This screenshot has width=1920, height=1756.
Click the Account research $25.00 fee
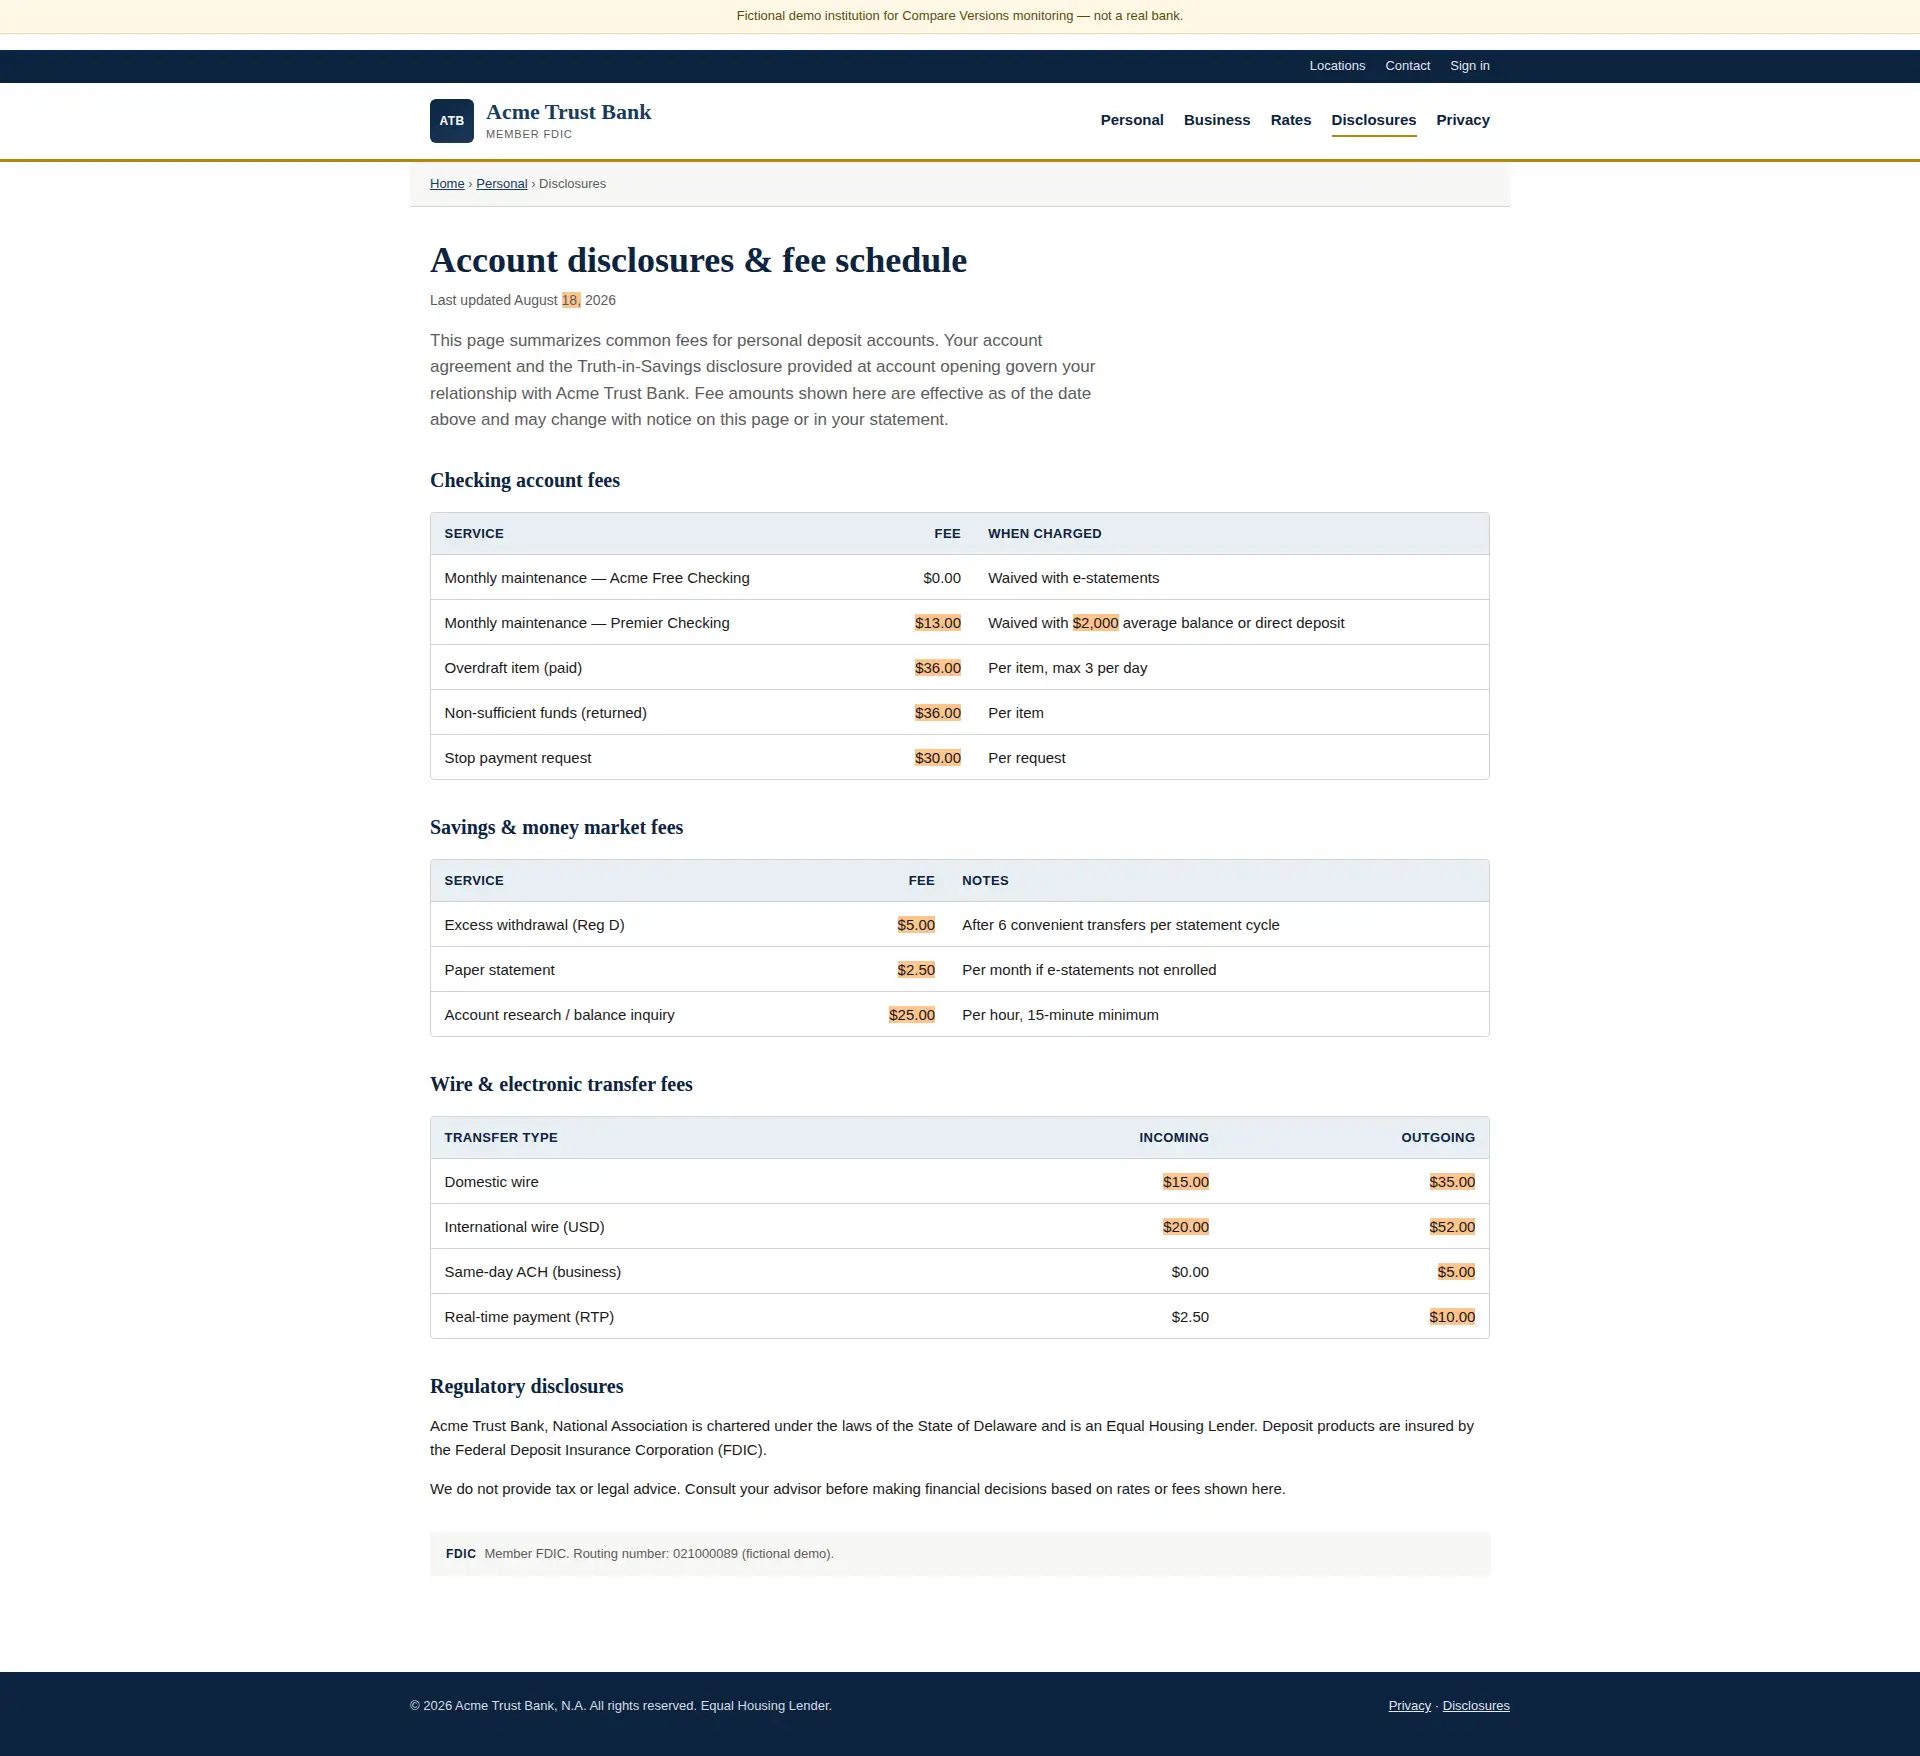click(912, 1015)
